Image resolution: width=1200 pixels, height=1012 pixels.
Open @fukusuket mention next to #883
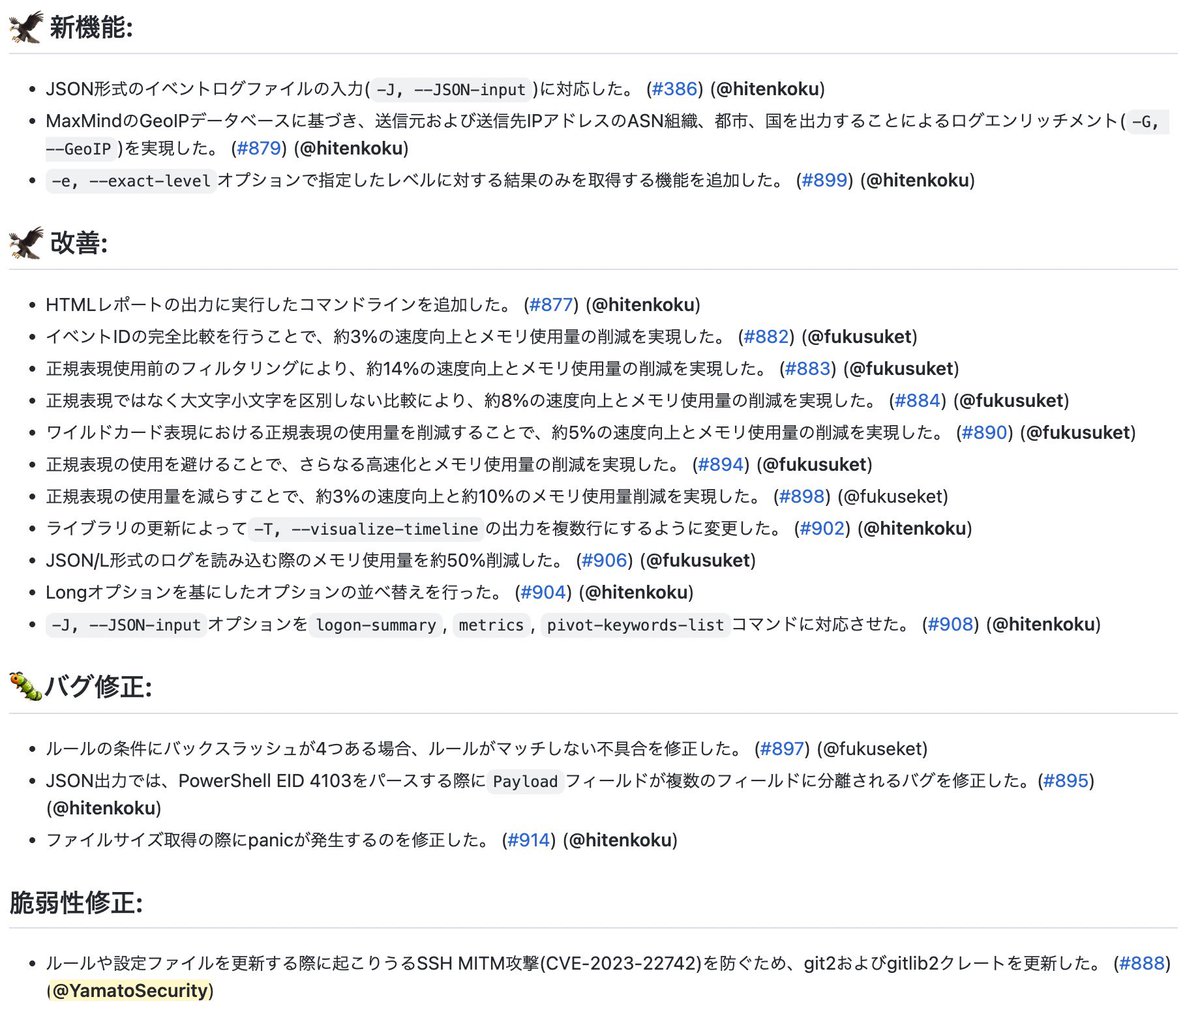click(902, 369)
